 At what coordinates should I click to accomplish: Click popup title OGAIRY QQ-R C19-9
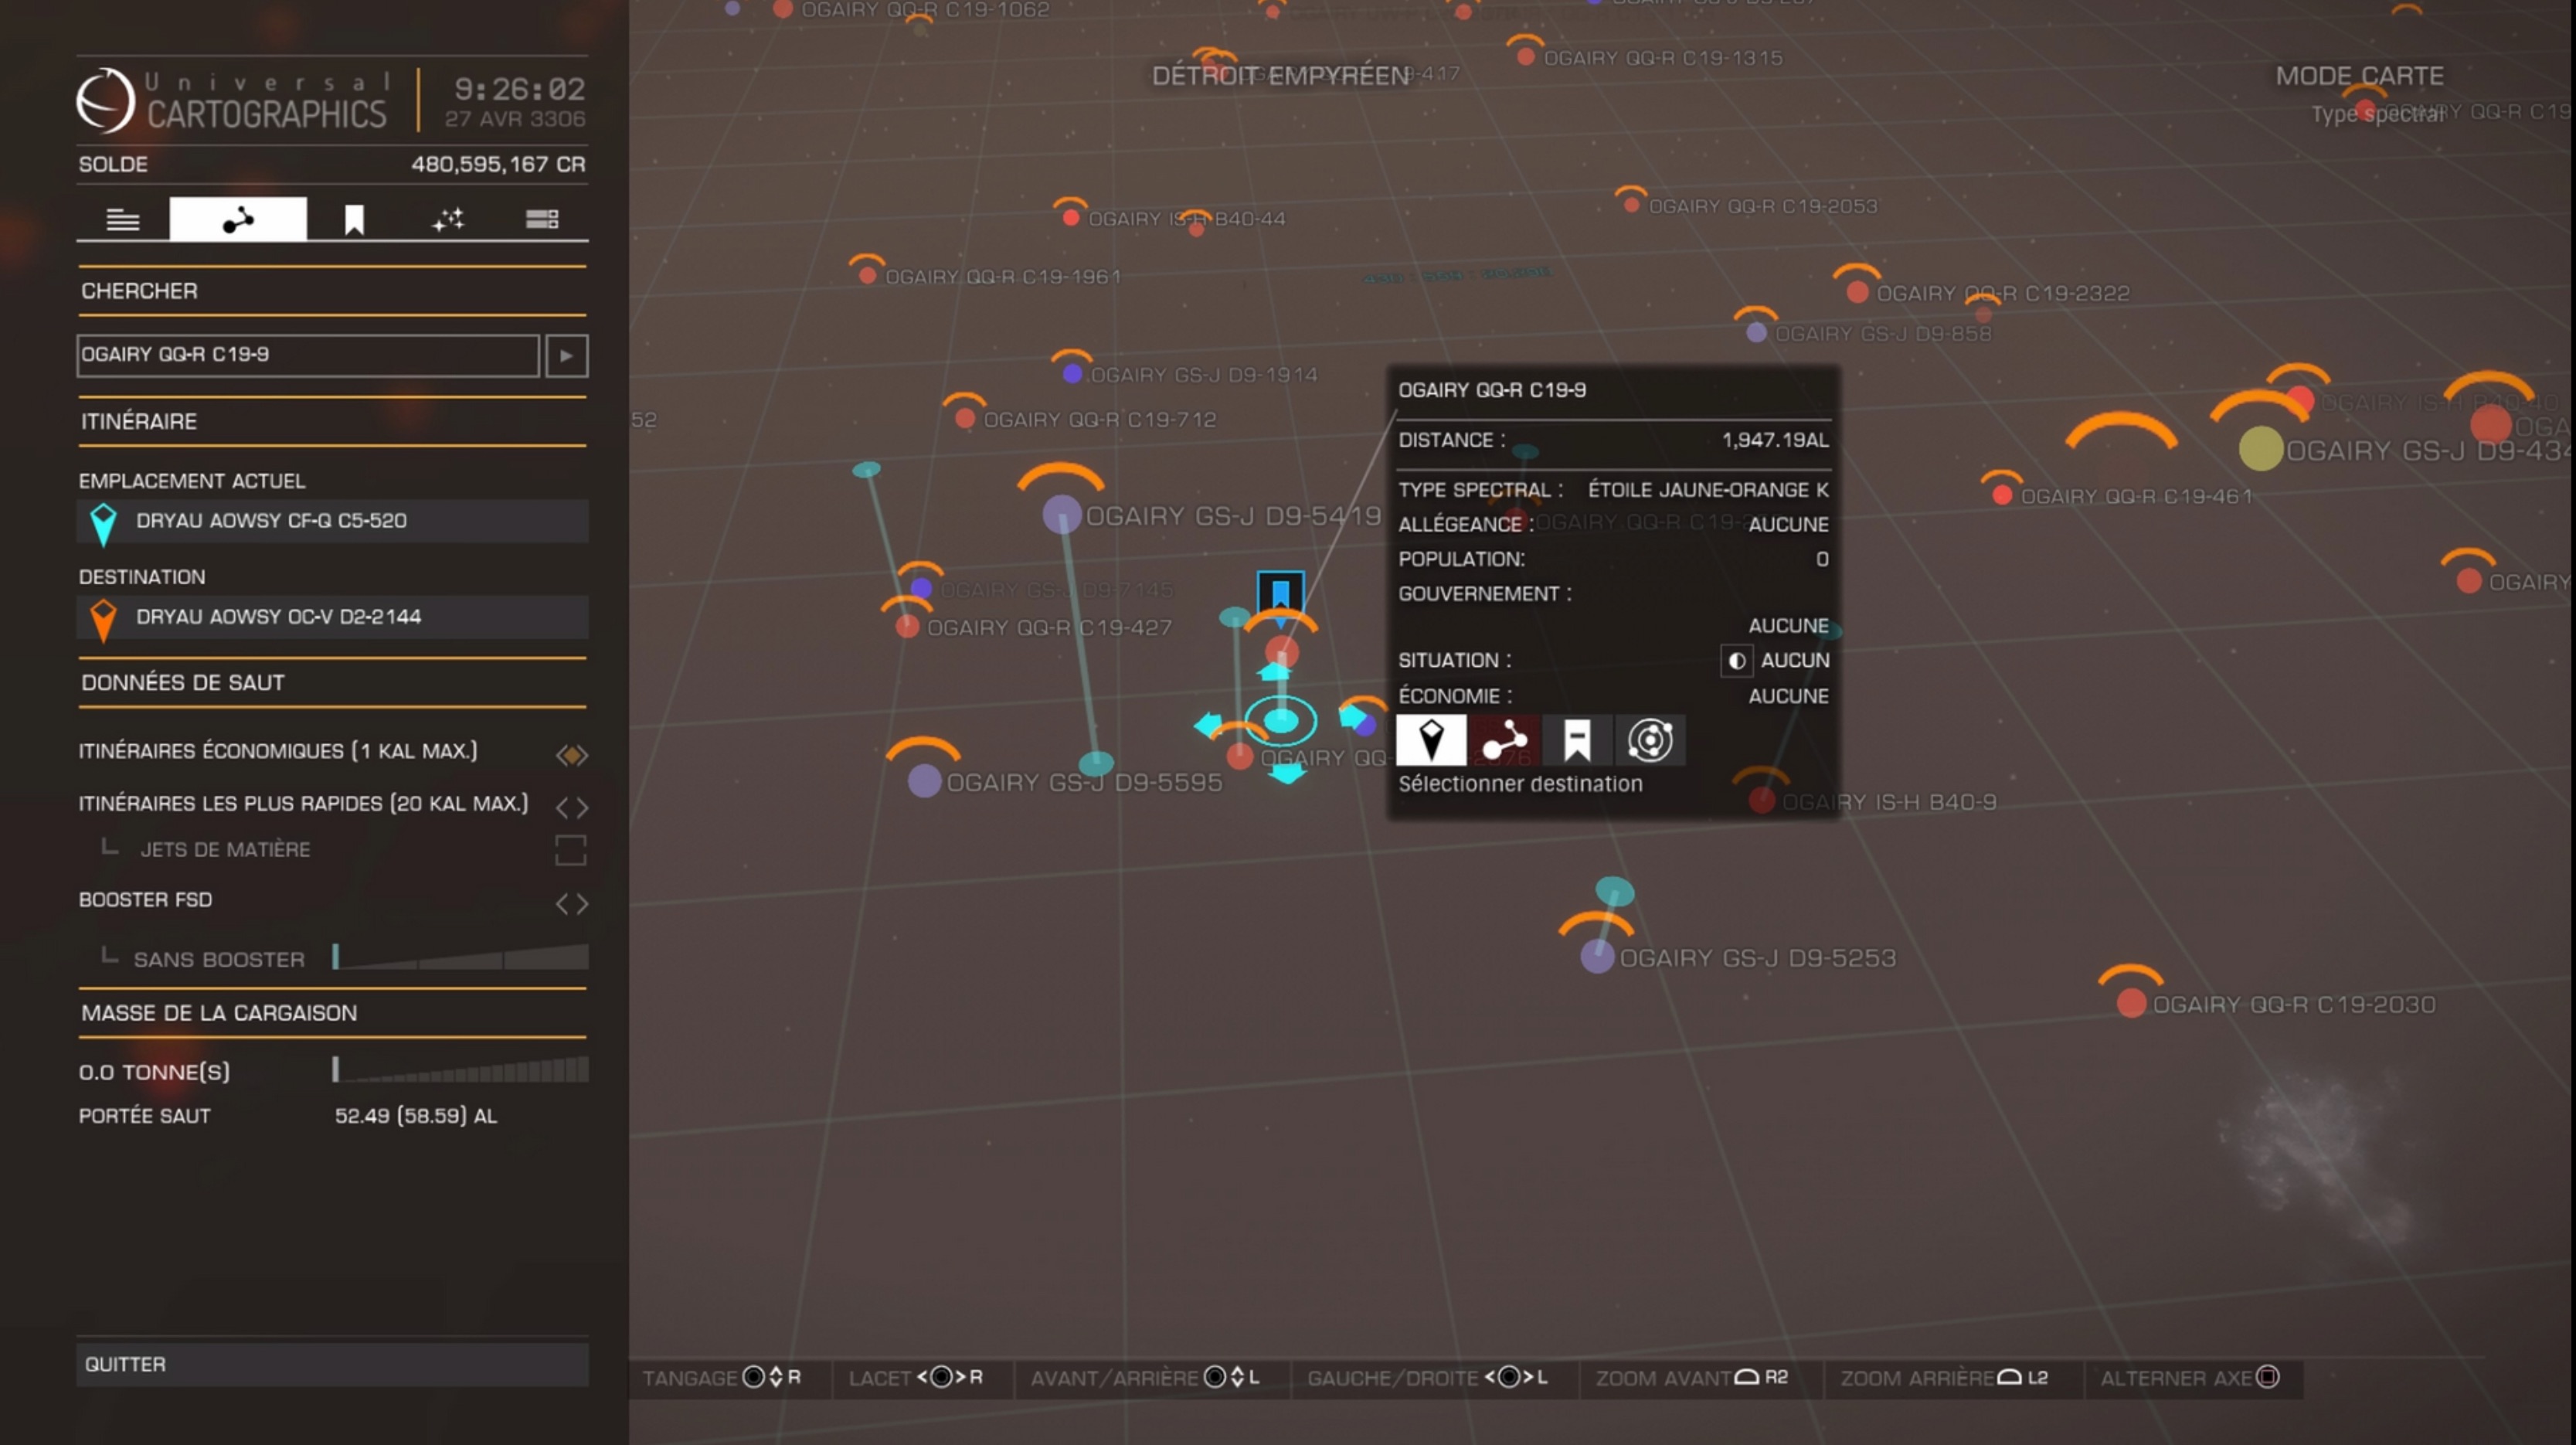[1492, 390]
